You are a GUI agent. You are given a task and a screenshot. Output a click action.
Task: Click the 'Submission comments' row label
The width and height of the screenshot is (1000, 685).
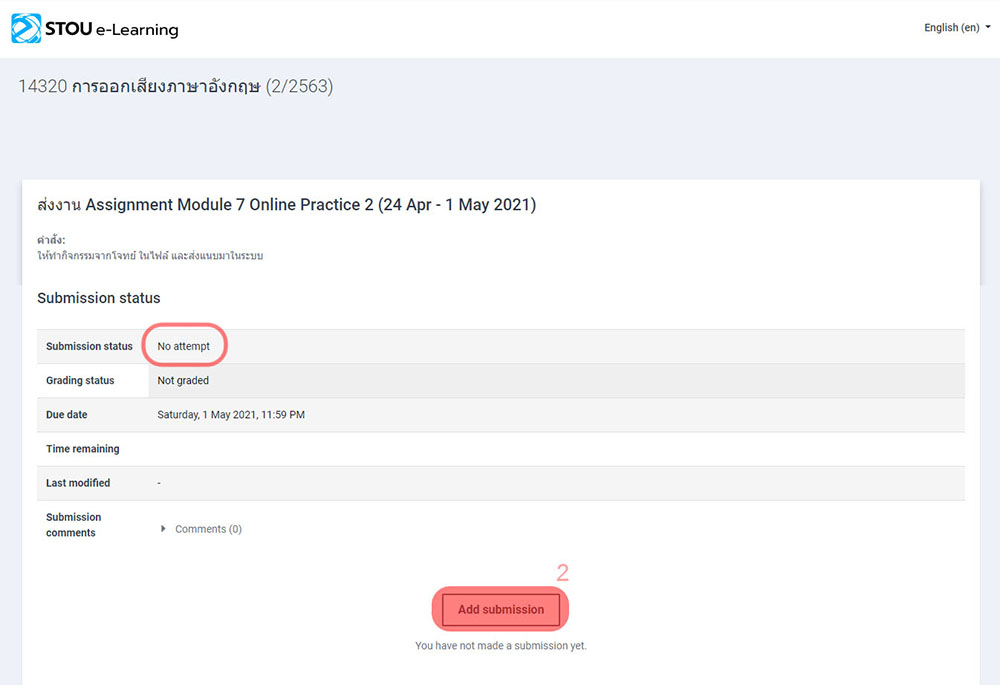(x=73, y=525)
